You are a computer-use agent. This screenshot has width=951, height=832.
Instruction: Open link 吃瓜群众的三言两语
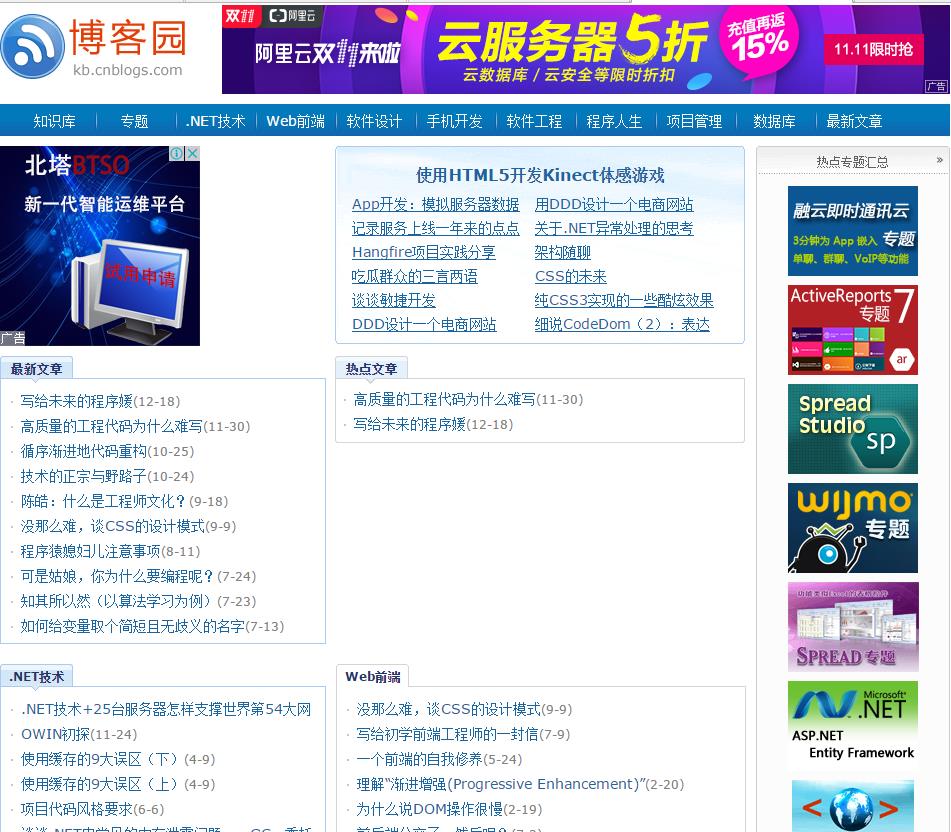[414, 277]
